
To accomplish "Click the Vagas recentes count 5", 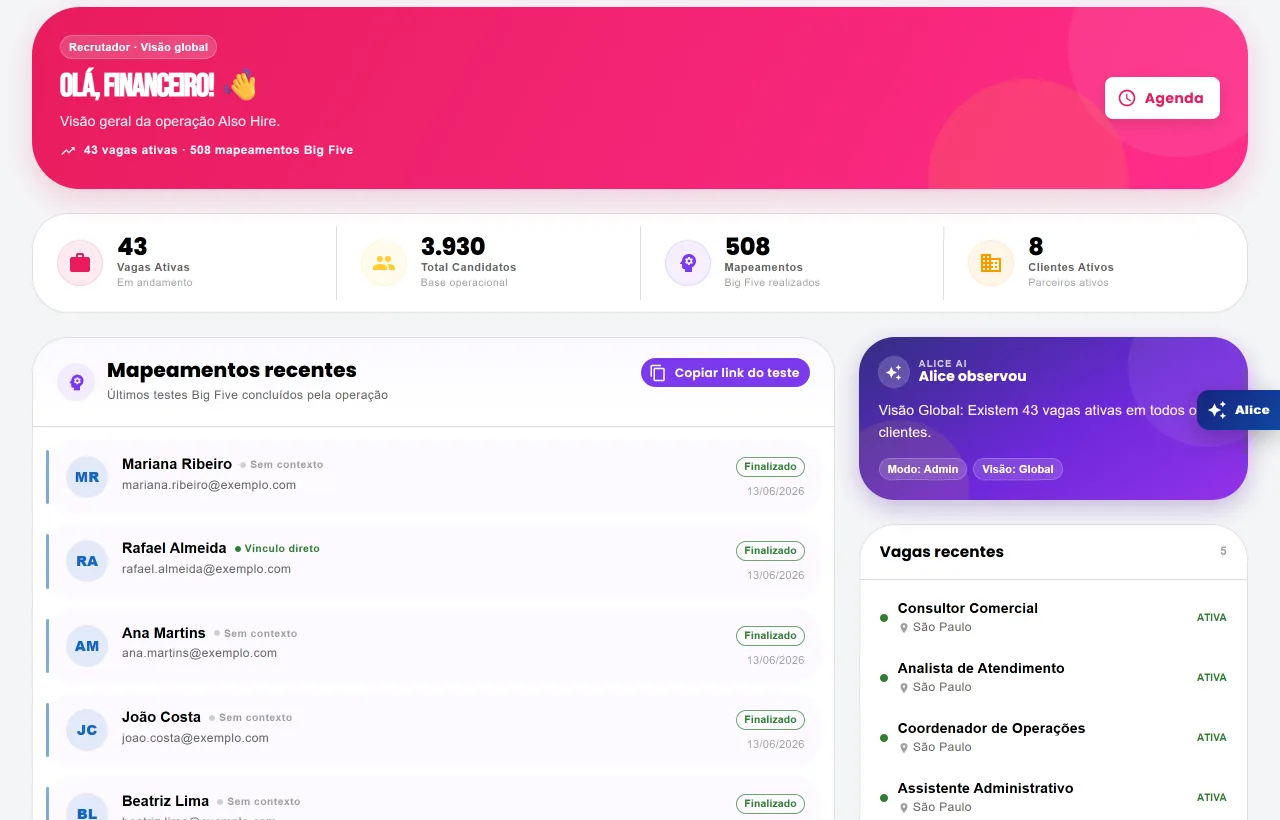I will [1223, 551].
